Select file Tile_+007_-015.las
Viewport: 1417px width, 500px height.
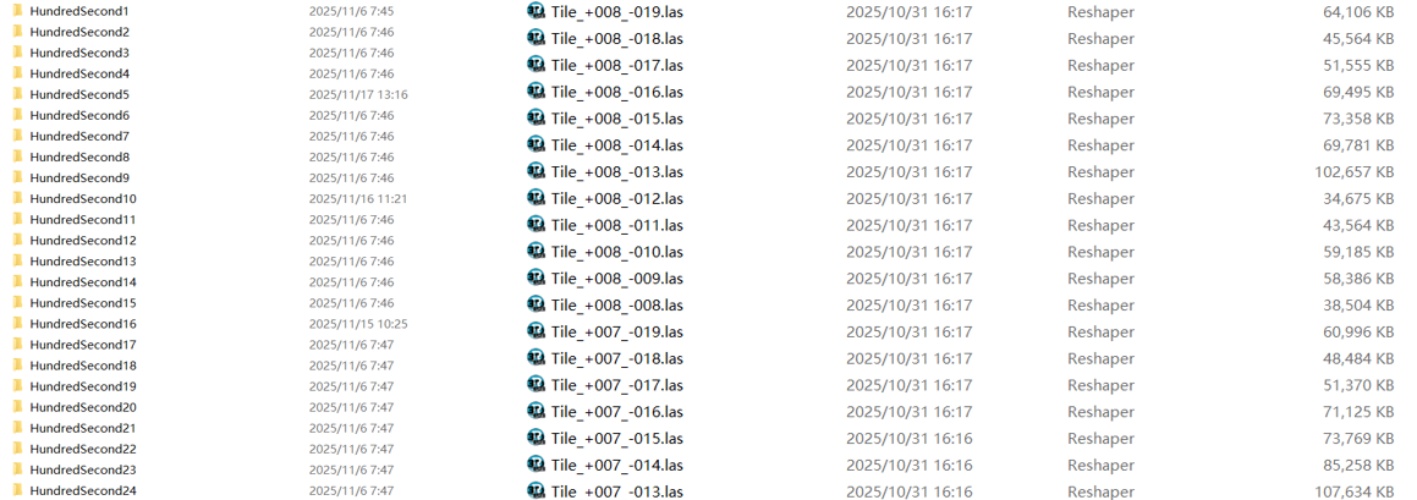pos(617,438)
